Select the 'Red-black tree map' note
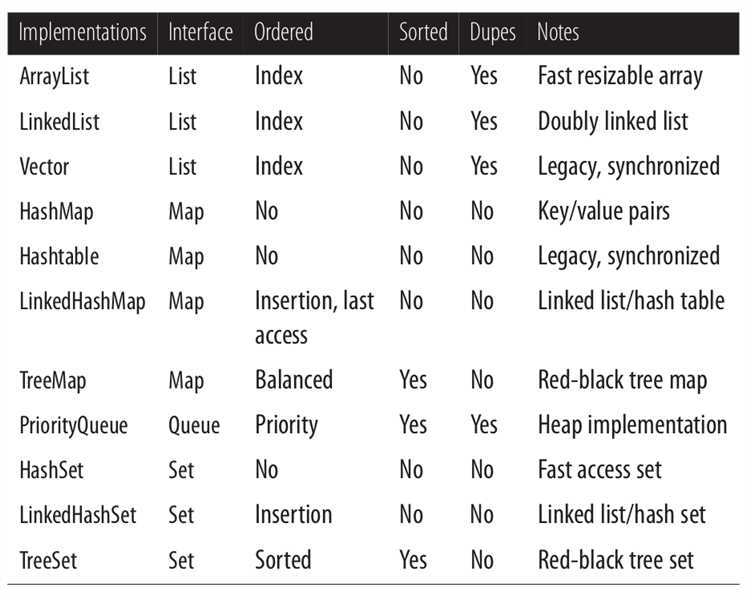 622,381
